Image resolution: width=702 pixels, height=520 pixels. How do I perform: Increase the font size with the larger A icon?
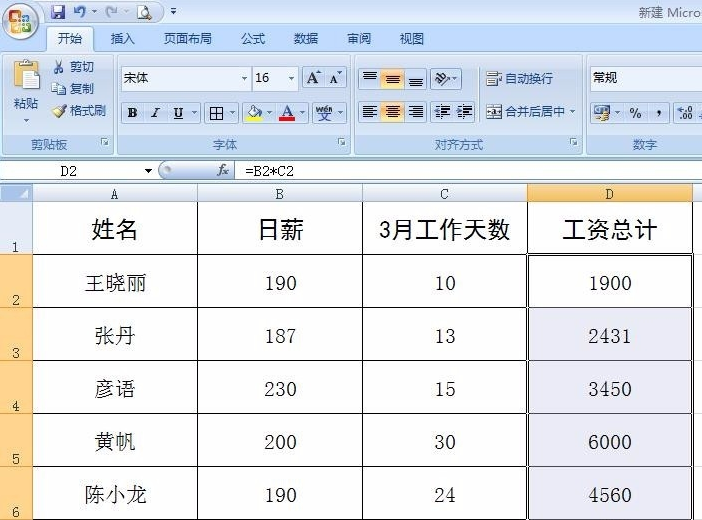pos(313,78)
